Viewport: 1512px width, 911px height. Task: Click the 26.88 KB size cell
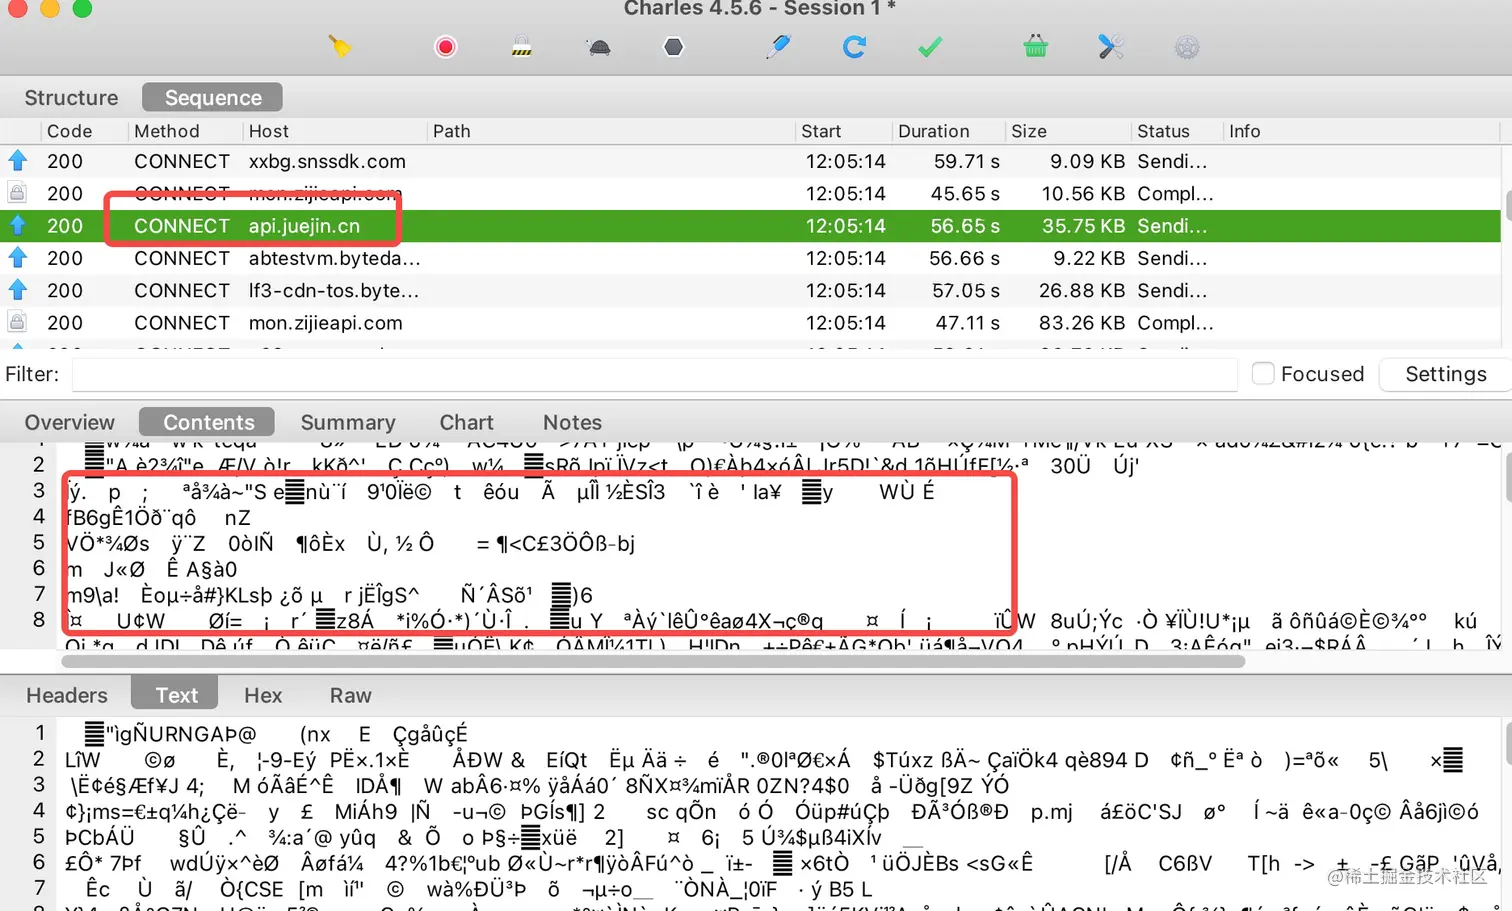1082,290
